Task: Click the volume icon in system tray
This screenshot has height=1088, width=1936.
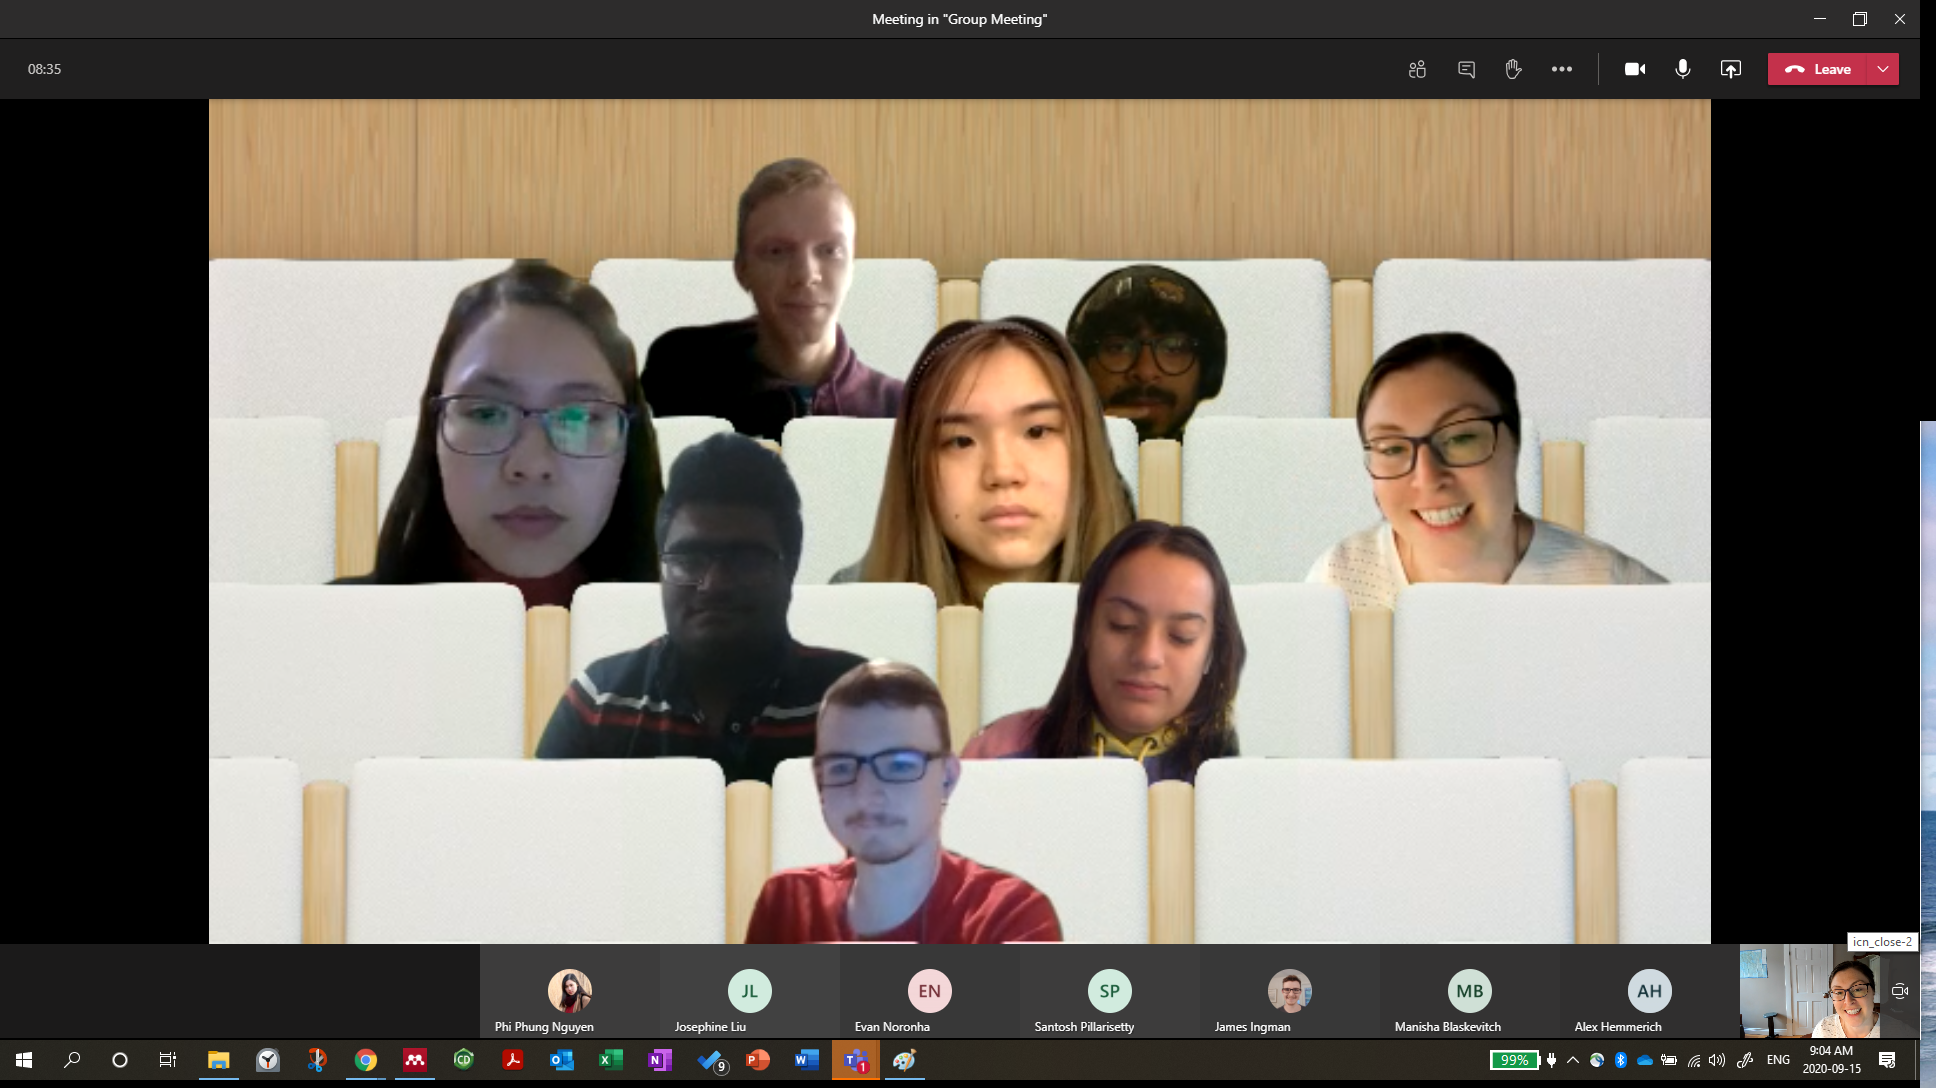Action: pos(1717,1060)
